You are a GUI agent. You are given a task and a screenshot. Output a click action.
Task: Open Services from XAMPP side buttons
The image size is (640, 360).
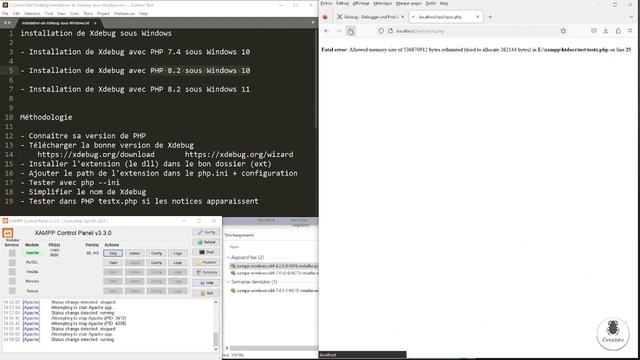[207, 272]
